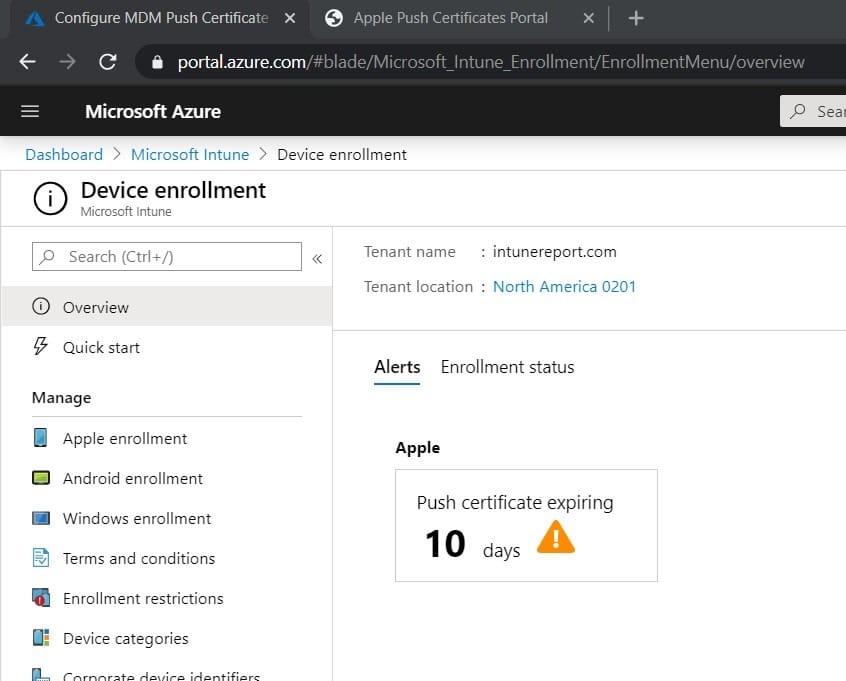Viewport: 846px width, 681px height.
Task: Click the Tenant location label
Action: click(418, 286)
